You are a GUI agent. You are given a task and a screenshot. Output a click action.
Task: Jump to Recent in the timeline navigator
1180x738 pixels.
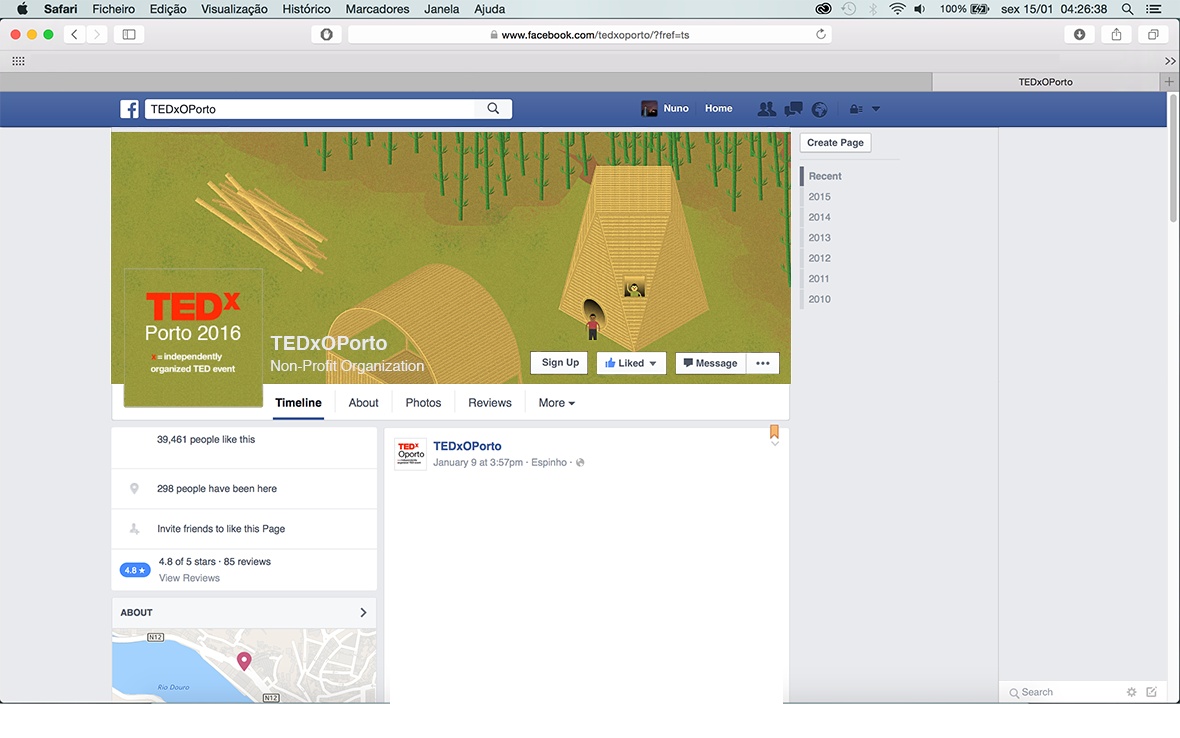[825, 176]
